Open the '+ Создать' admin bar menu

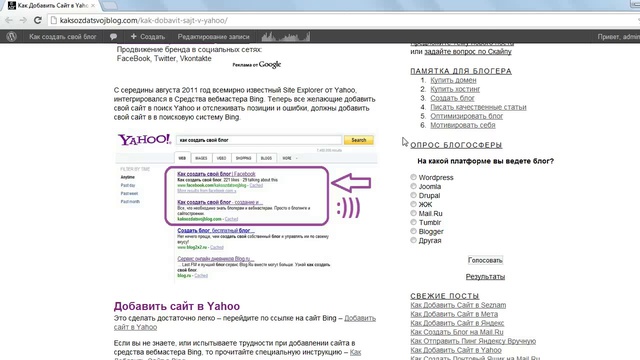tap(148, 37)
